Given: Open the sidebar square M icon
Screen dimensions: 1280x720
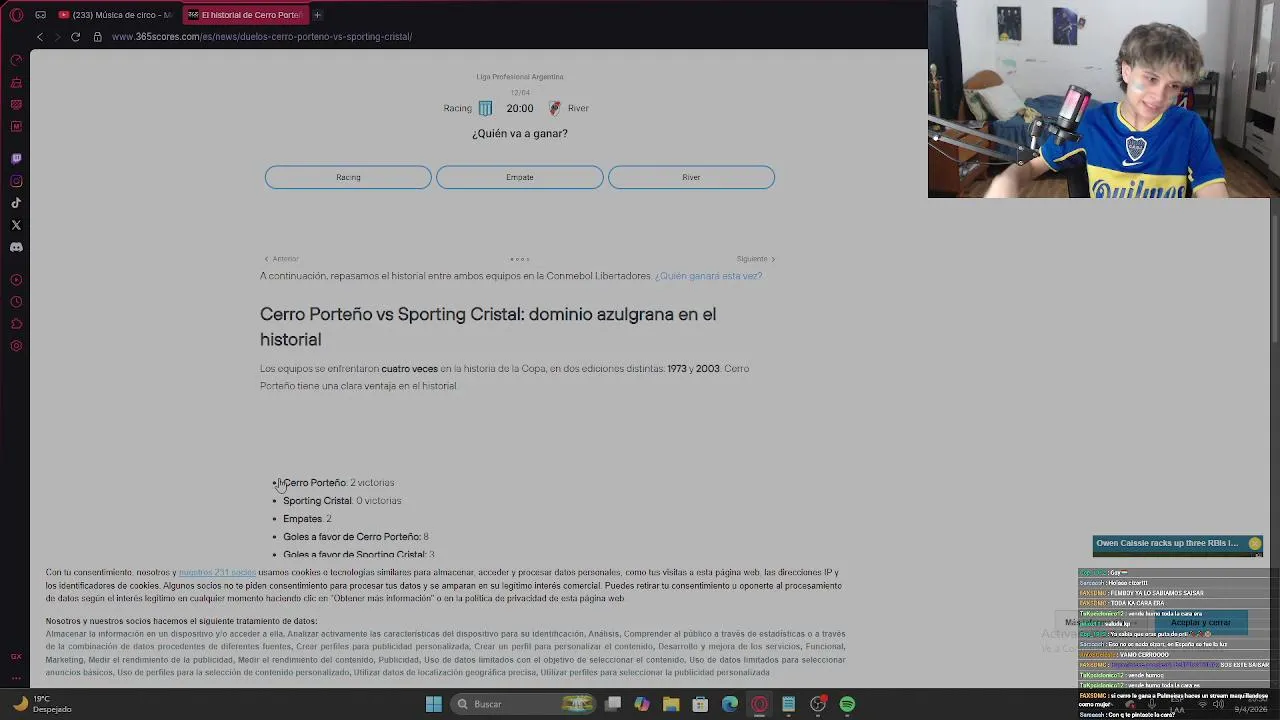Looking at the screenshot, I should 16,126.
